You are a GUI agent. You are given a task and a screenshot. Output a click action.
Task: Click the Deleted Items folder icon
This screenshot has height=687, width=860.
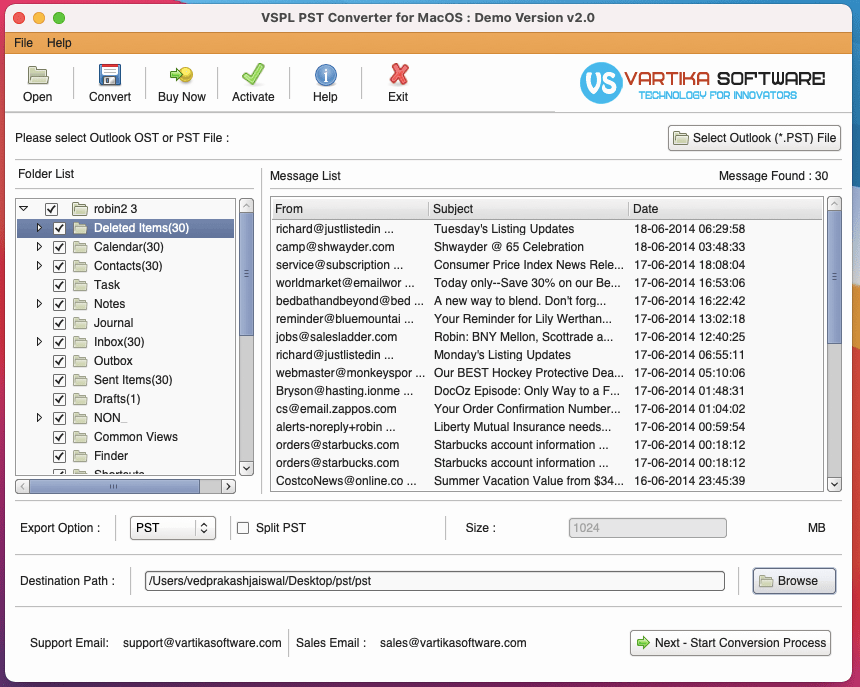pos(81,228)
